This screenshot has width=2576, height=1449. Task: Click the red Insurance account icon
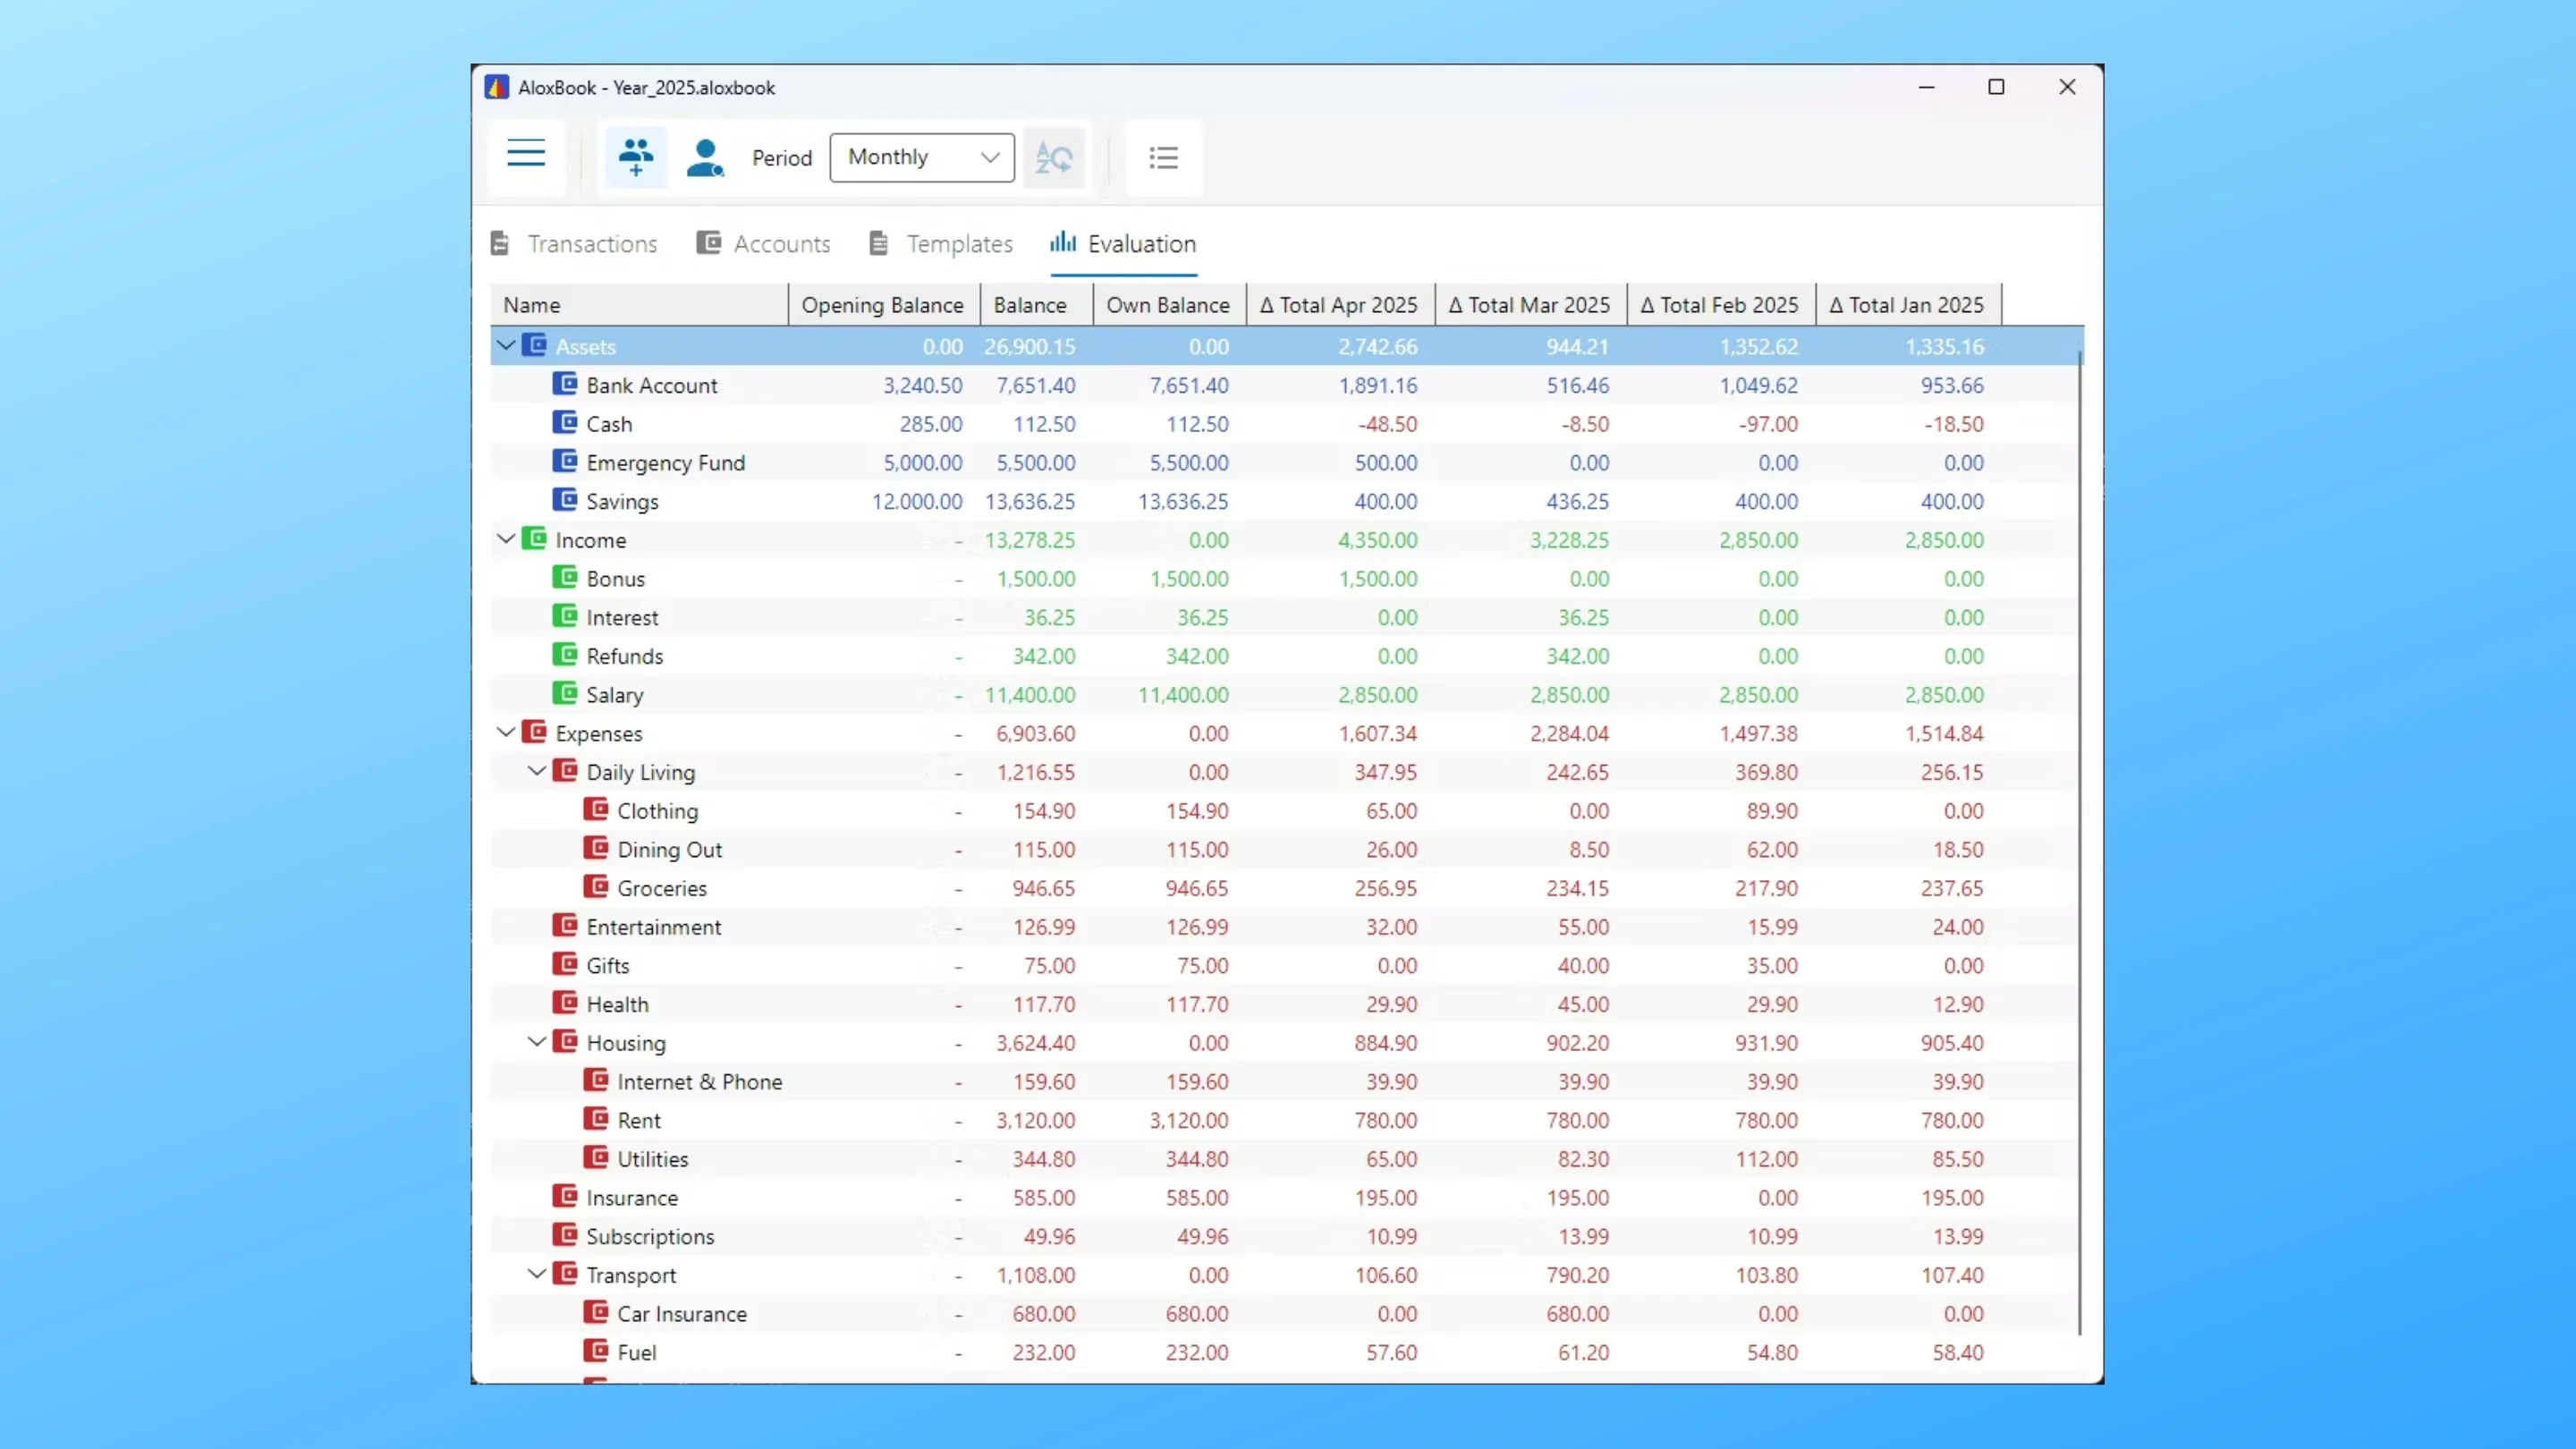(x=565, y=1196)
